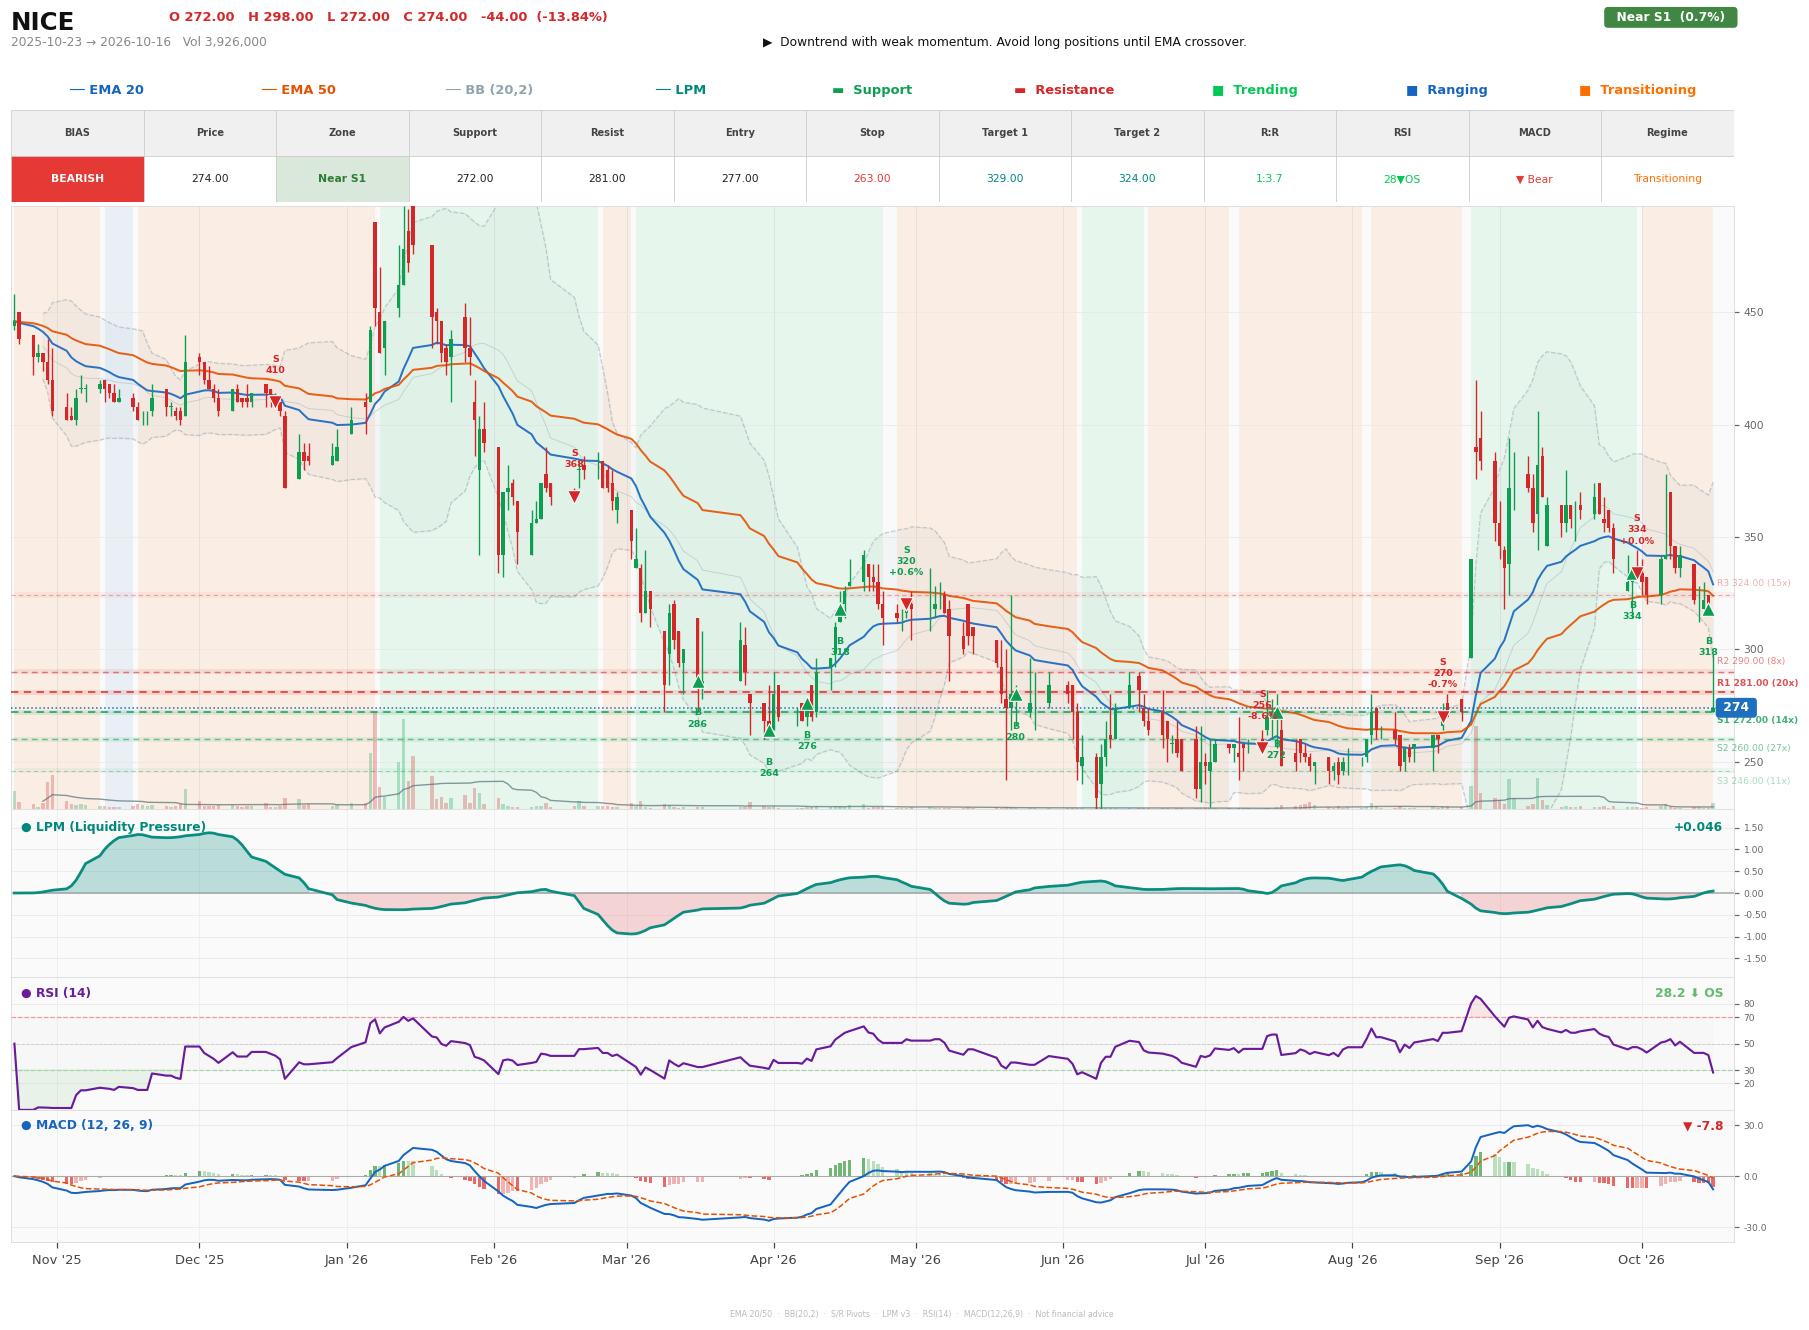
Task: Click the 'RSI (14)' panel title
Action: coord(56,993)
